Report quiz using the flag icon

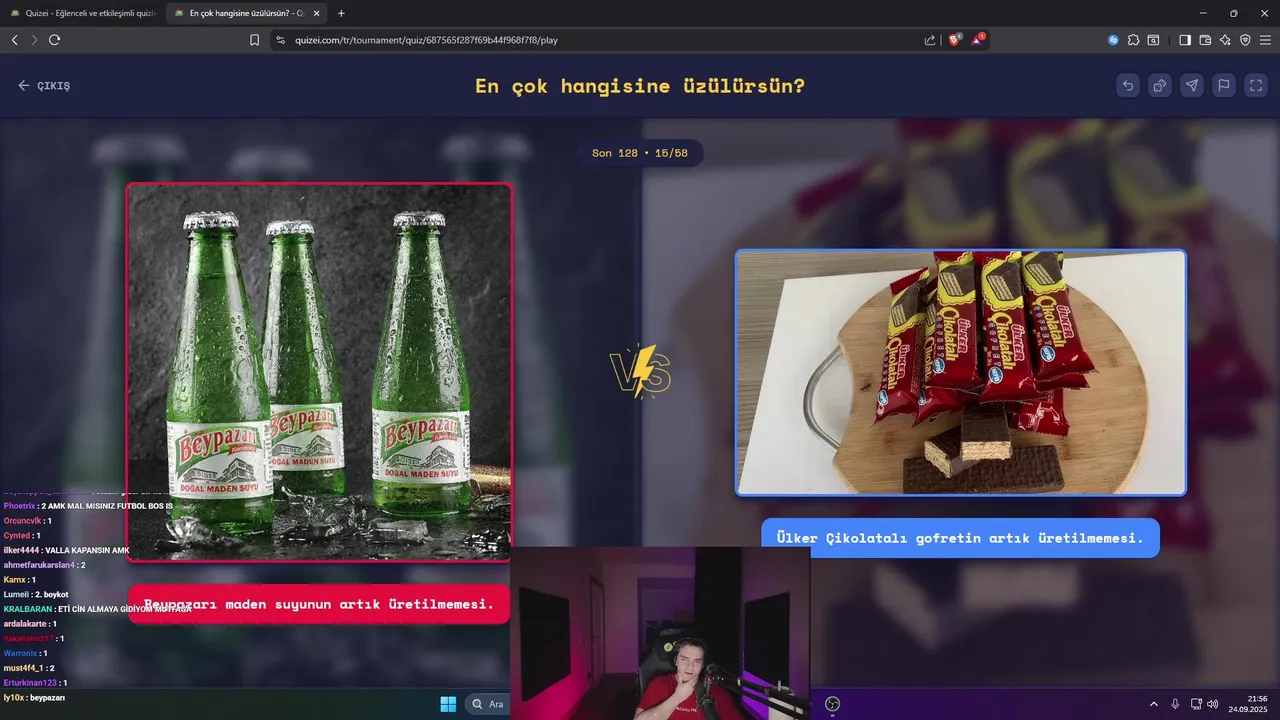click(x=1224, y=86)
